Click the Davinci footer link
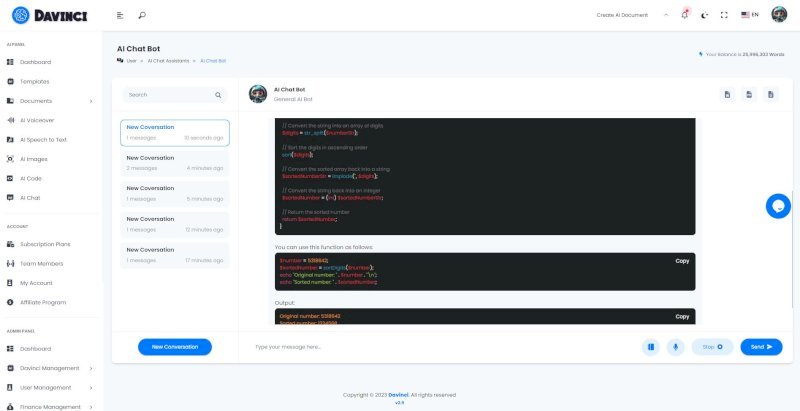This screenshot has height=411, width=800. tap(398, 395)
